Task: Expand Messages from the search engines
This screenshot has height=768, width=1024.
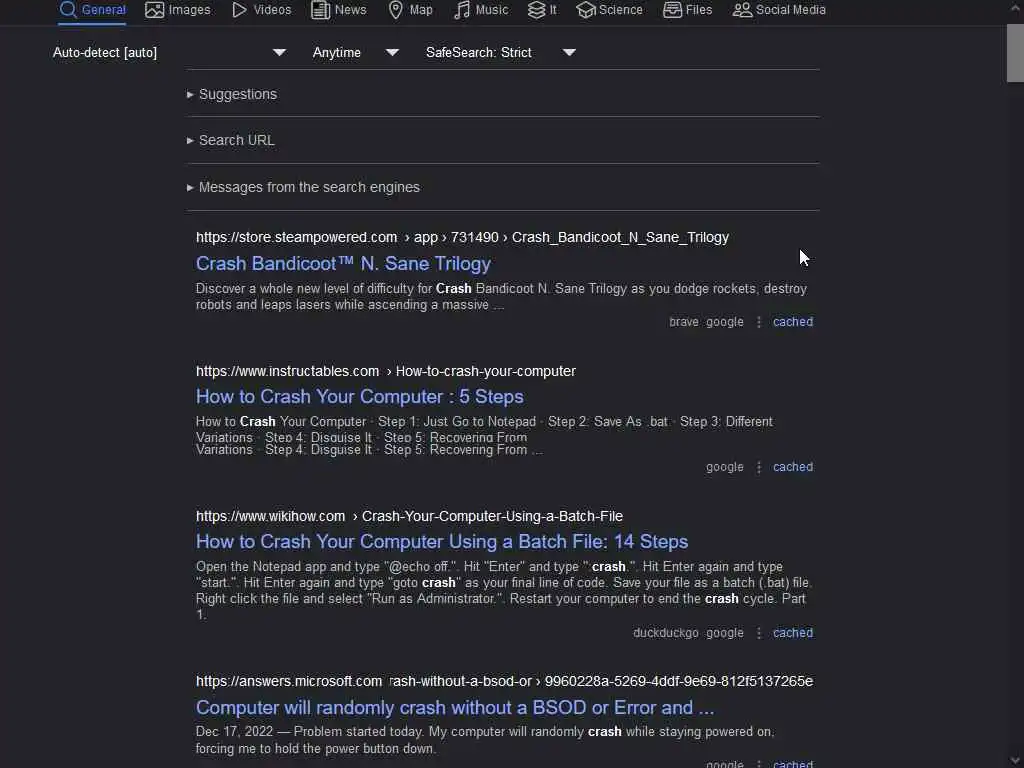Action: [x=309, y=187]
